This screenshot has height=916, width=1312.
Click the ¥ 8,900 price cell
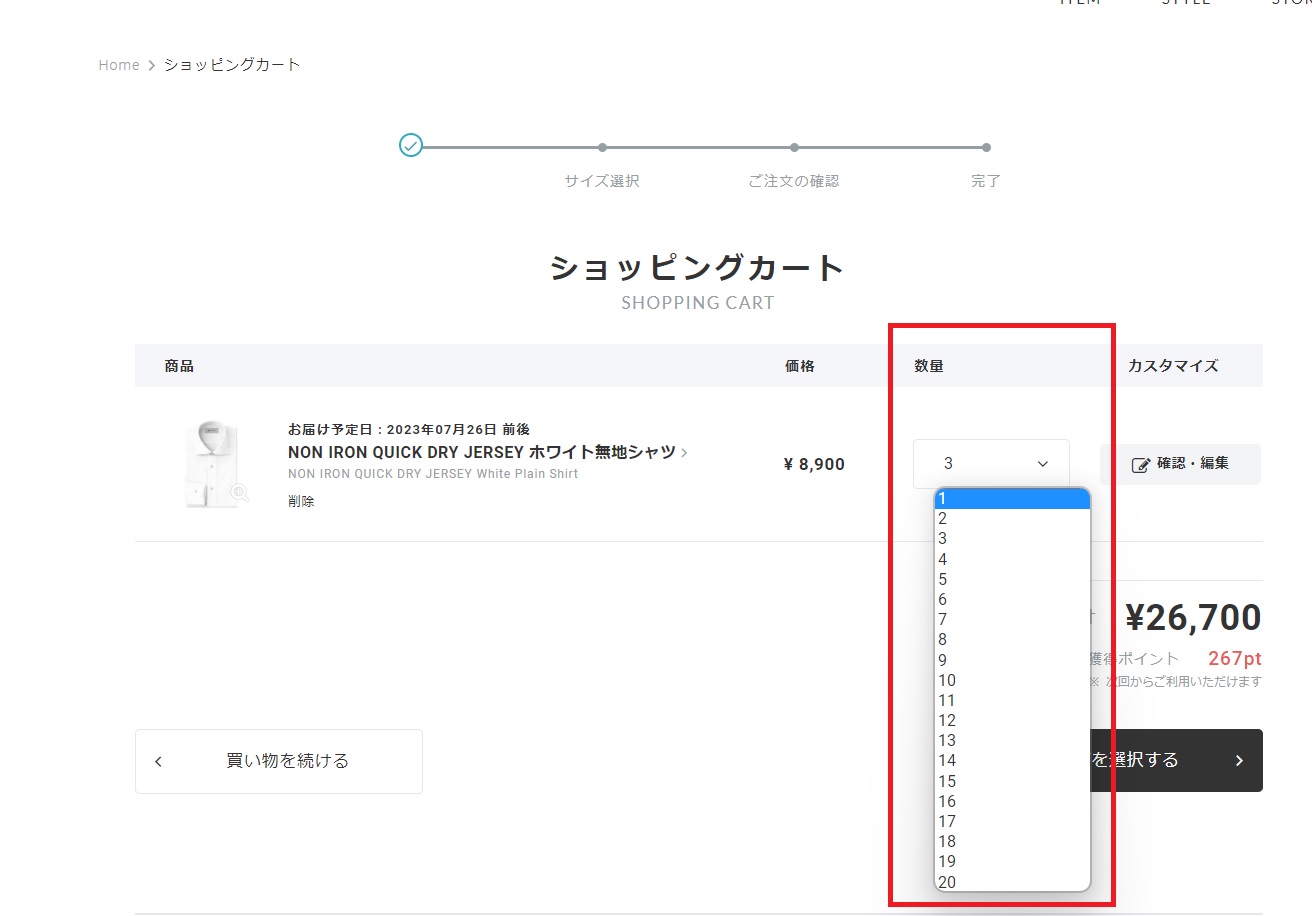pyautogui.click(x=814, y=464)
